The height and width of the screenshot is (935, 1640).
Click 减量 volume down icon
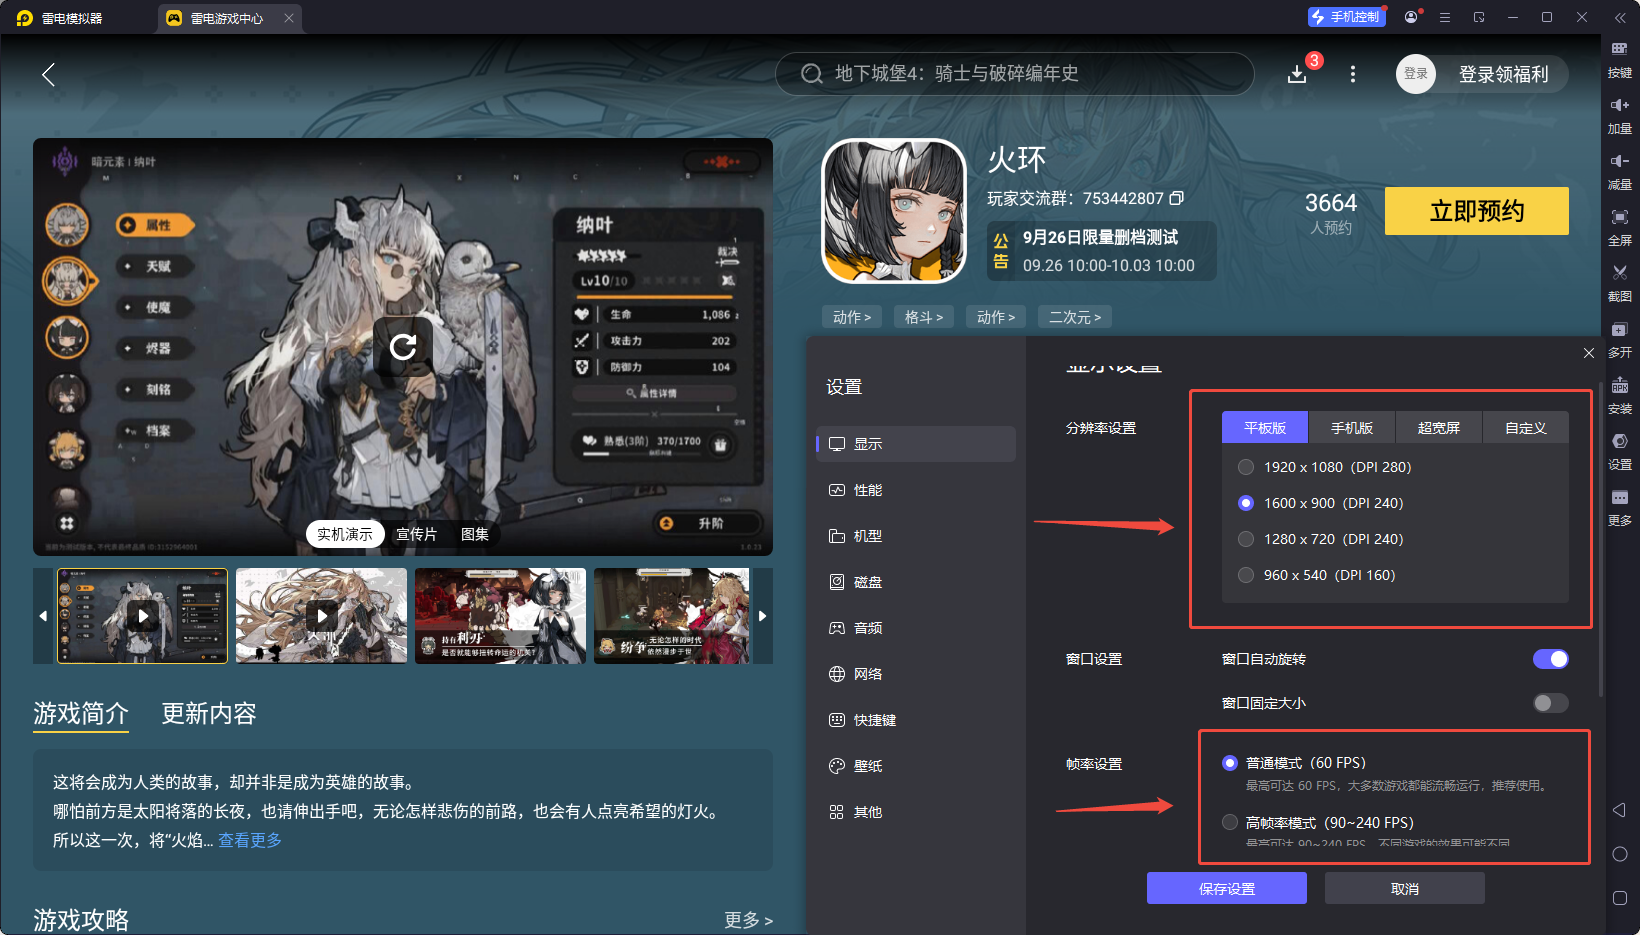point(1620,172)
